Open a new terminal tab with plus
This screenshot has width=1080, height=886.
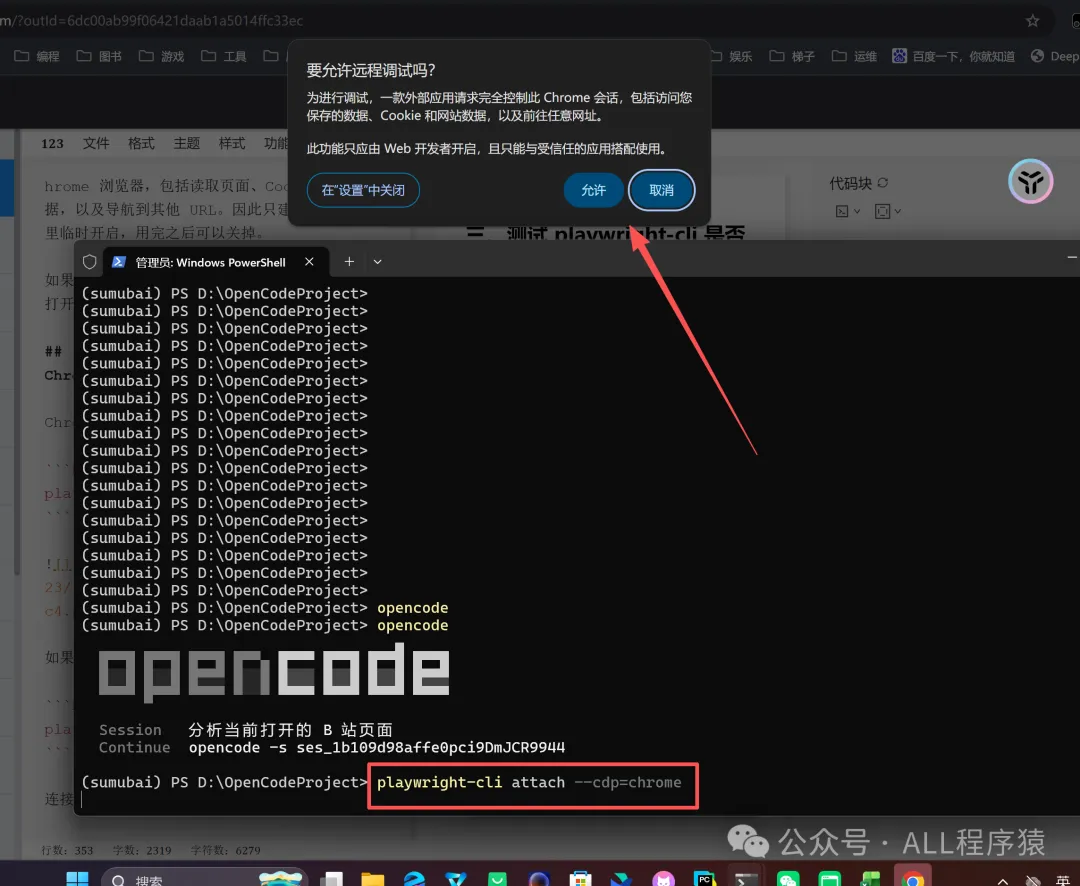[349, 262]
